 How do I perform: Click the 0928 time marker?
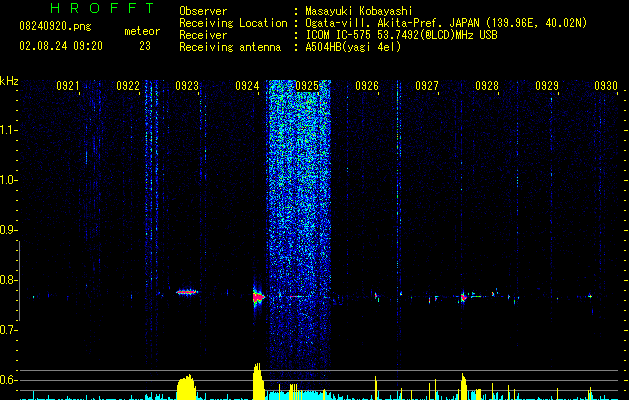pos(487,86)
